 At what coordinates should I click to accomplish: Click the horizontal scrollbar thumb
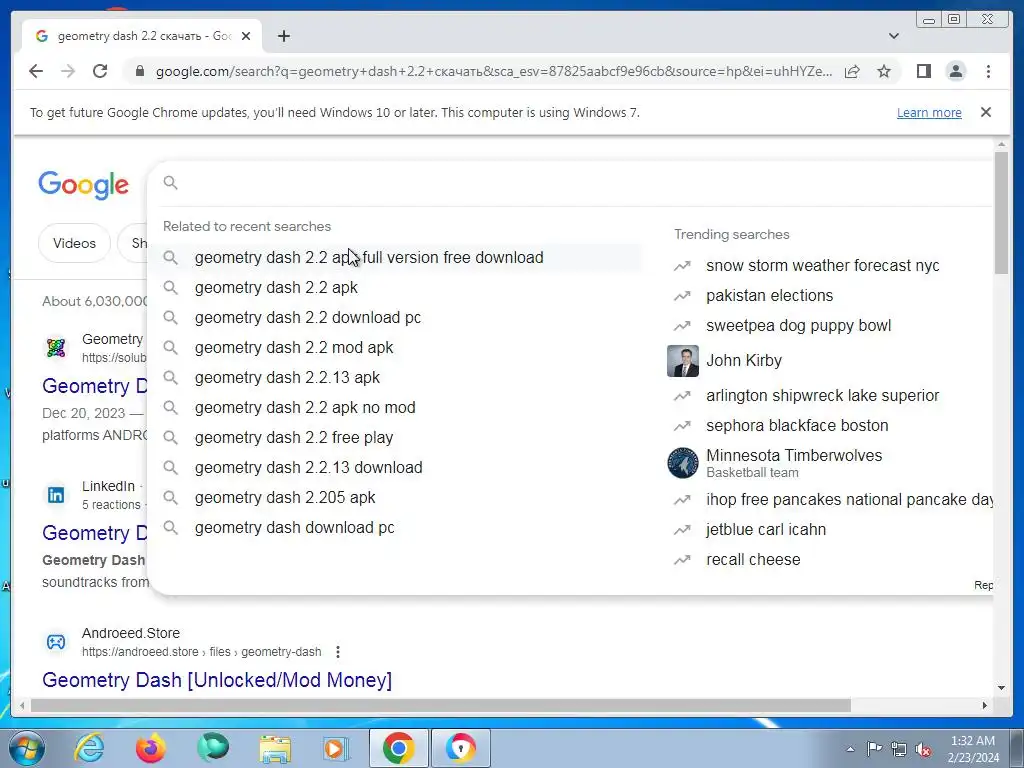(x=441, y=705)
